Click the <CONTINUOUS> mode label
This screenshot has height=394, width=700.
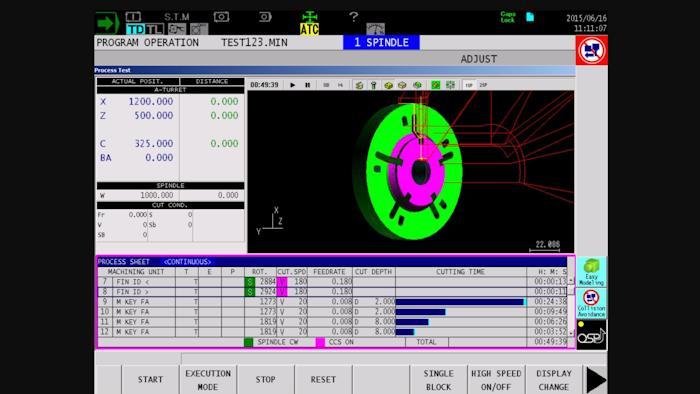click(x=188, y=261)
